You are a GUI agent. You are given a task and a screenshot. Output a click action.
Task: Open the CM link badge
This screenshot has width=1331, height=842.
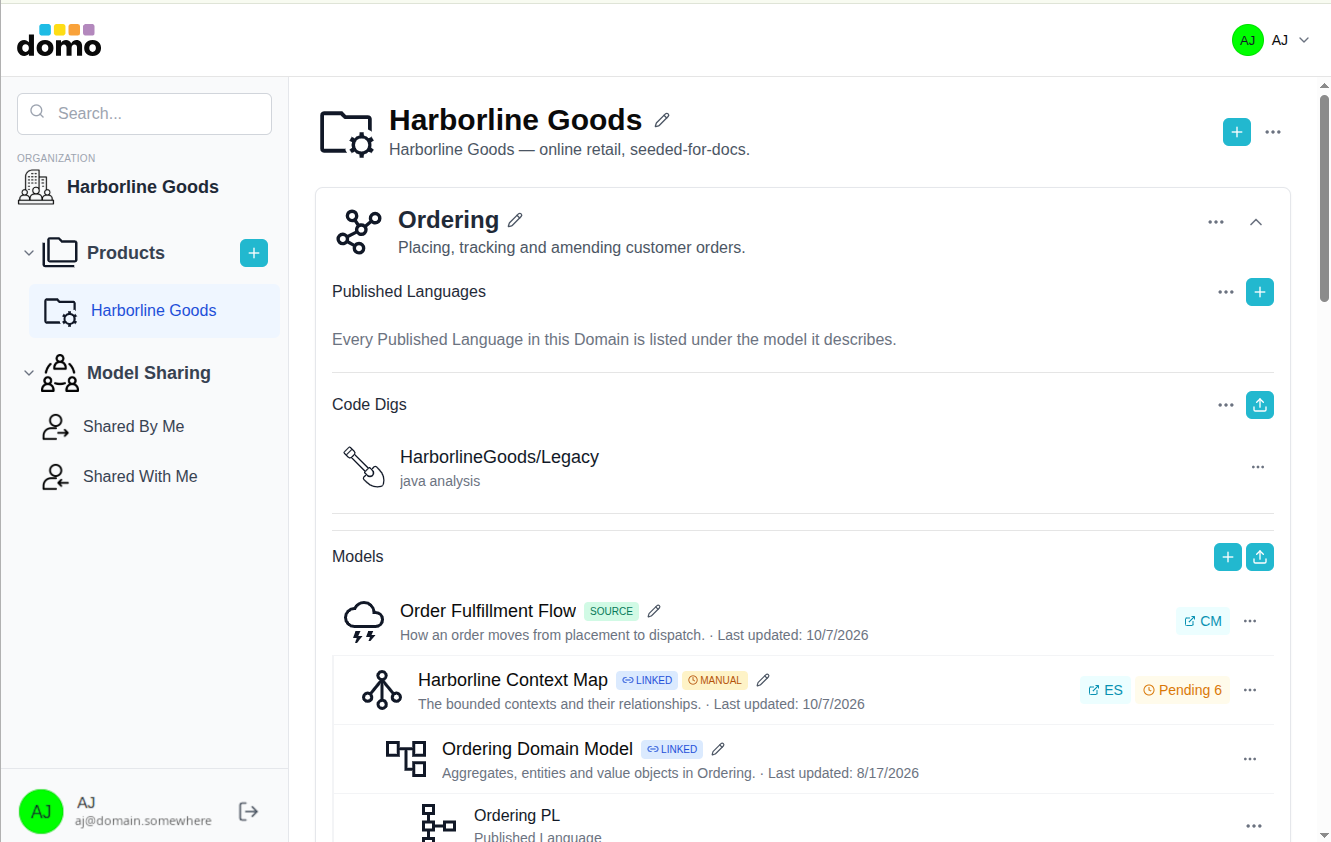point(1203,621)
